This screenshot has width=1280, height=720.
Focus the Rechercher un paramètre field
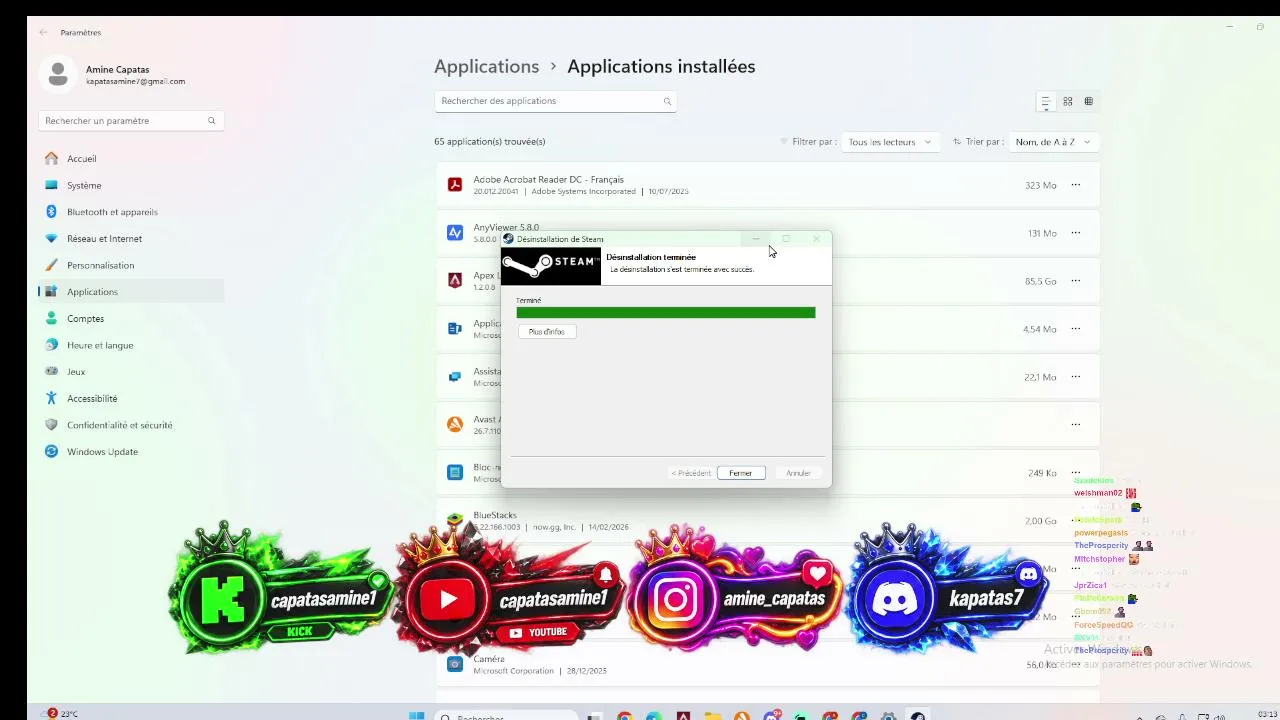pos(131,121)
